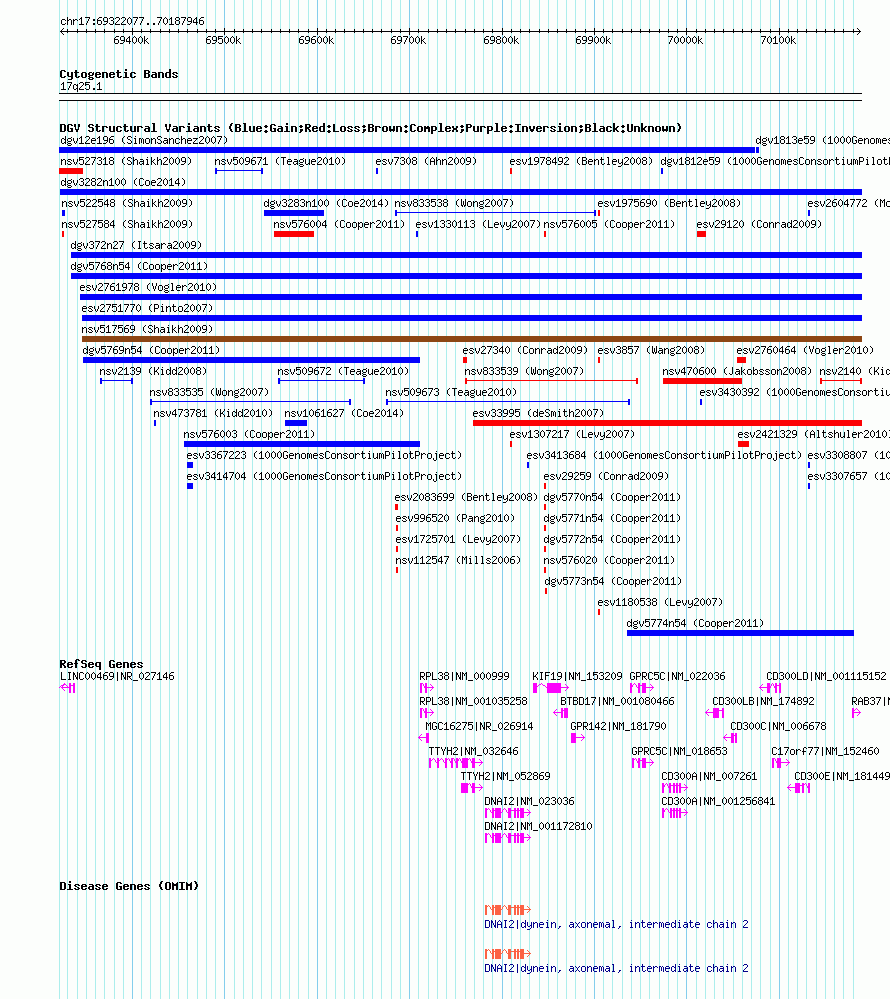Viewport: 890px width, 999px height.
Task: Select the nsv527318 red loss bar
Action: [x=71, y=171]
